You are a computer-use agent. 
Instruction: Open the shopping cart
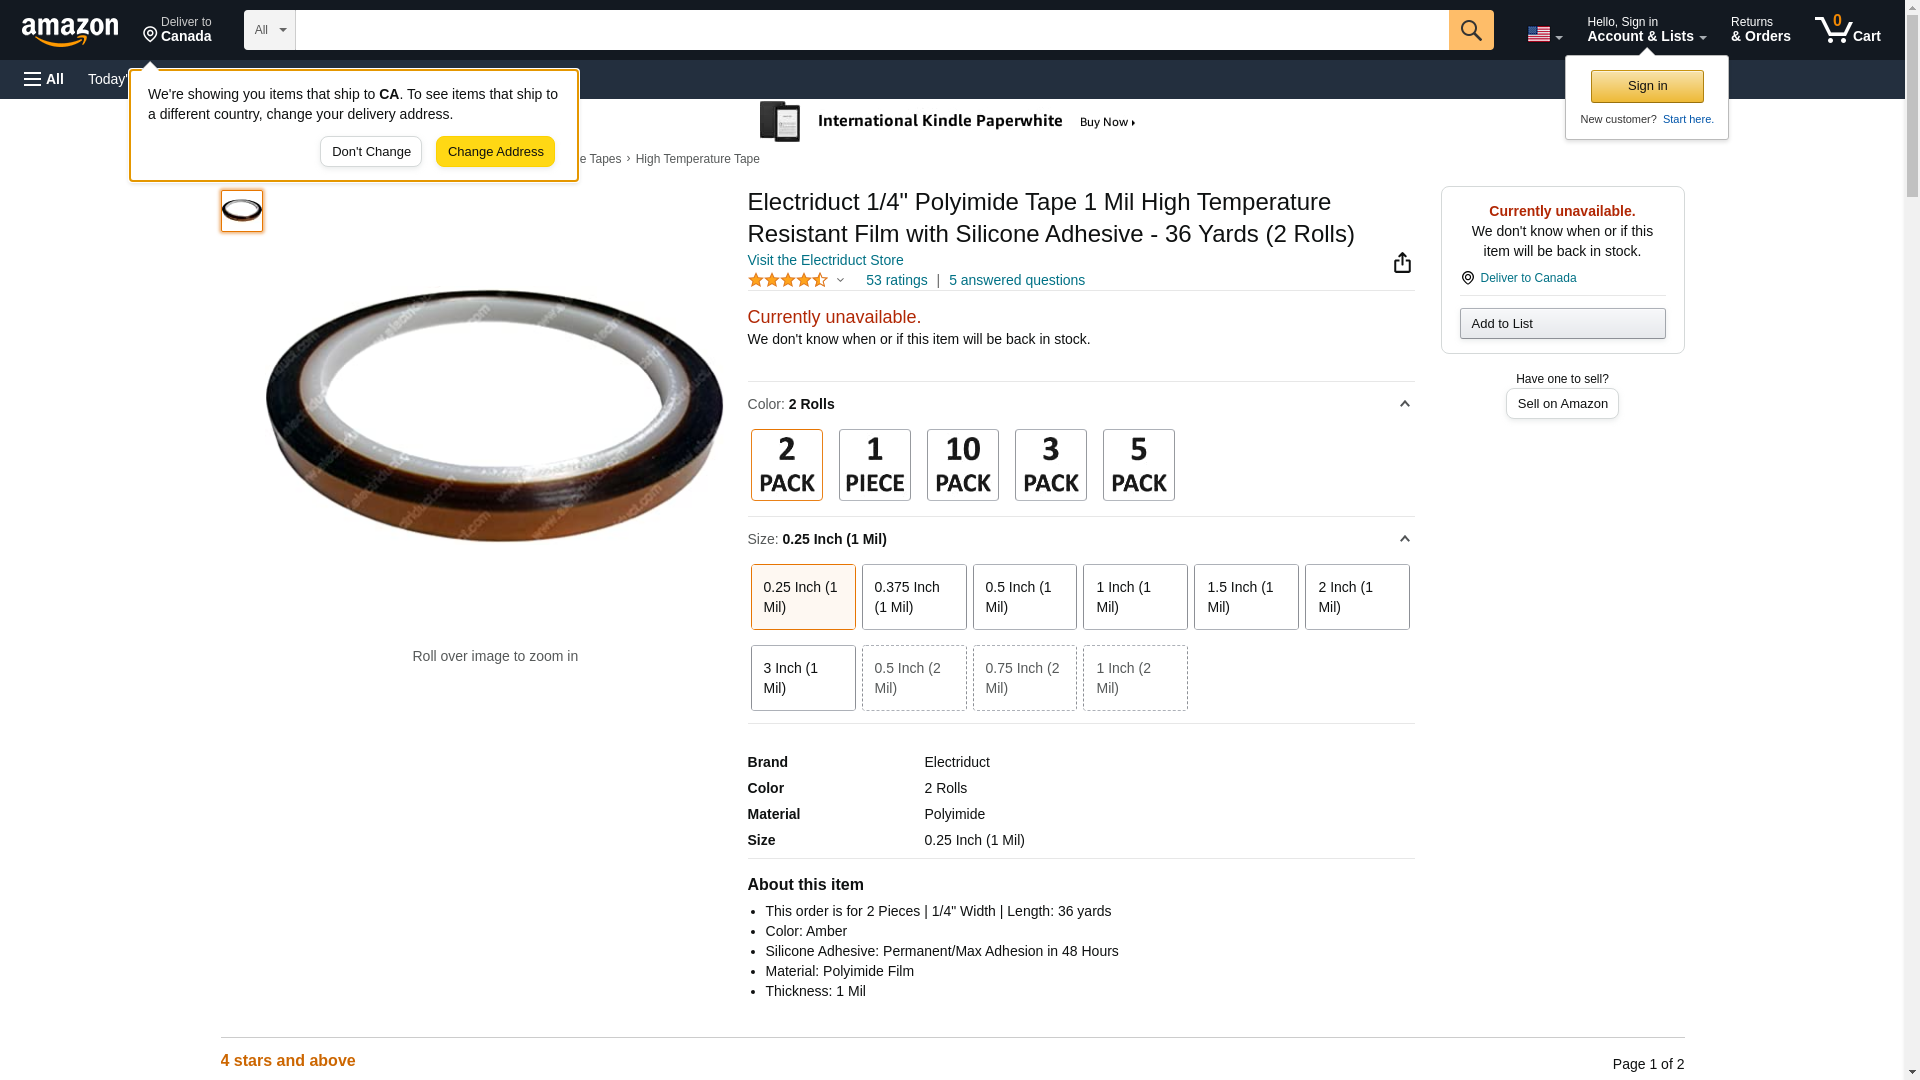point(1847,30)
